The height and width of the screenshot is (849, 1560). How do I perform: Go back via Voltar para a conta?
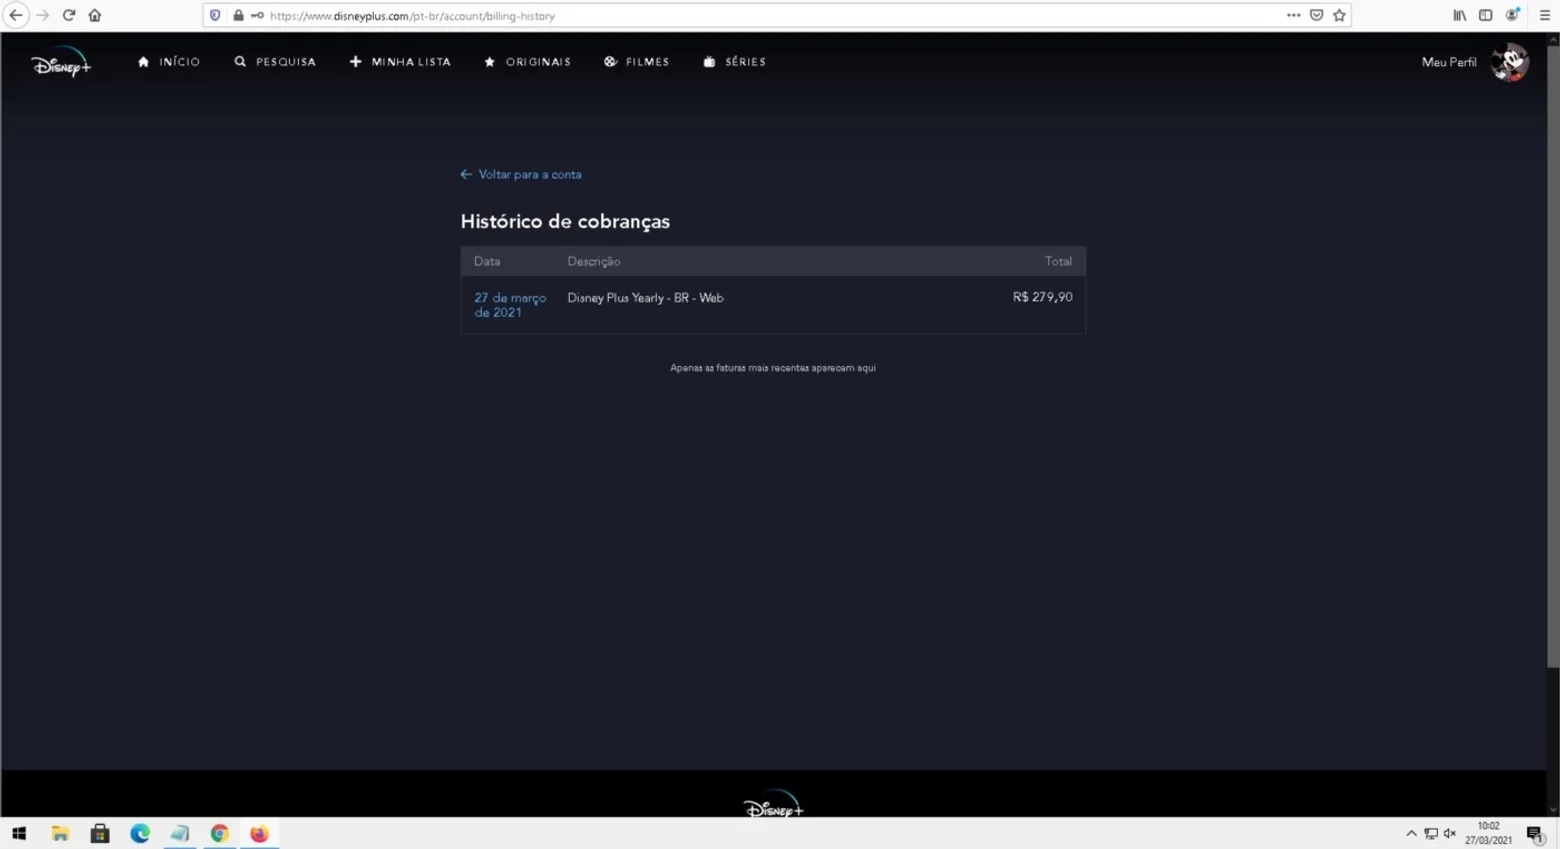click(x=521, y=174)
